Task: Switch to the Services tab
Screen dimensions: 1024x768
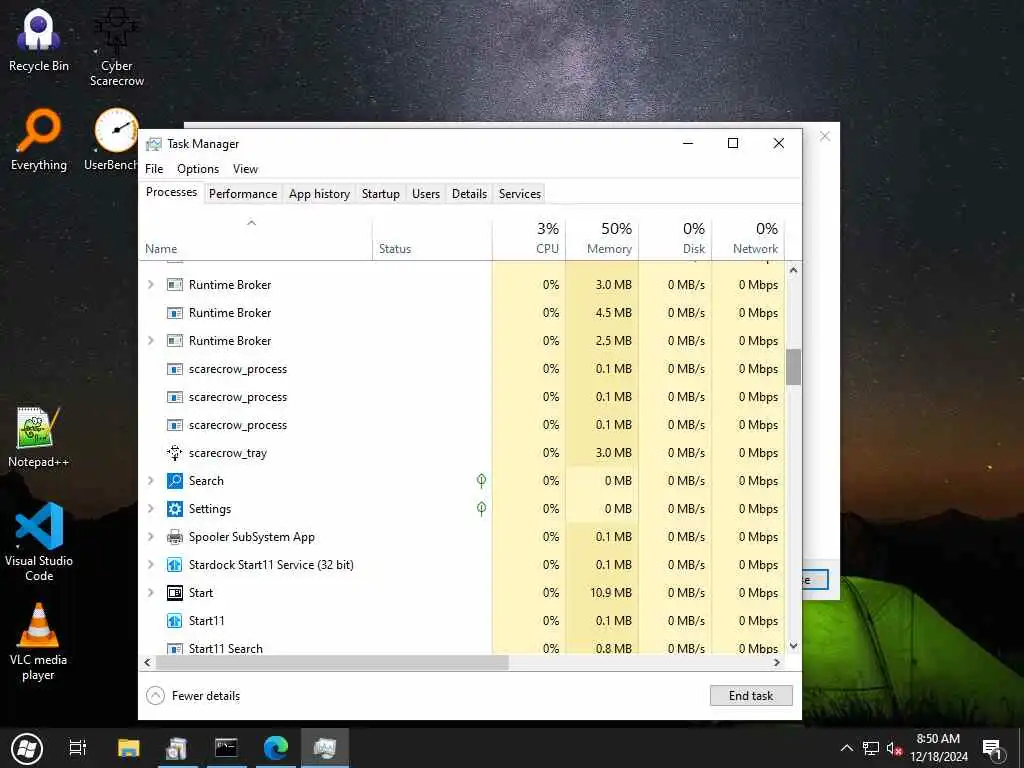Action: (520, 194)
